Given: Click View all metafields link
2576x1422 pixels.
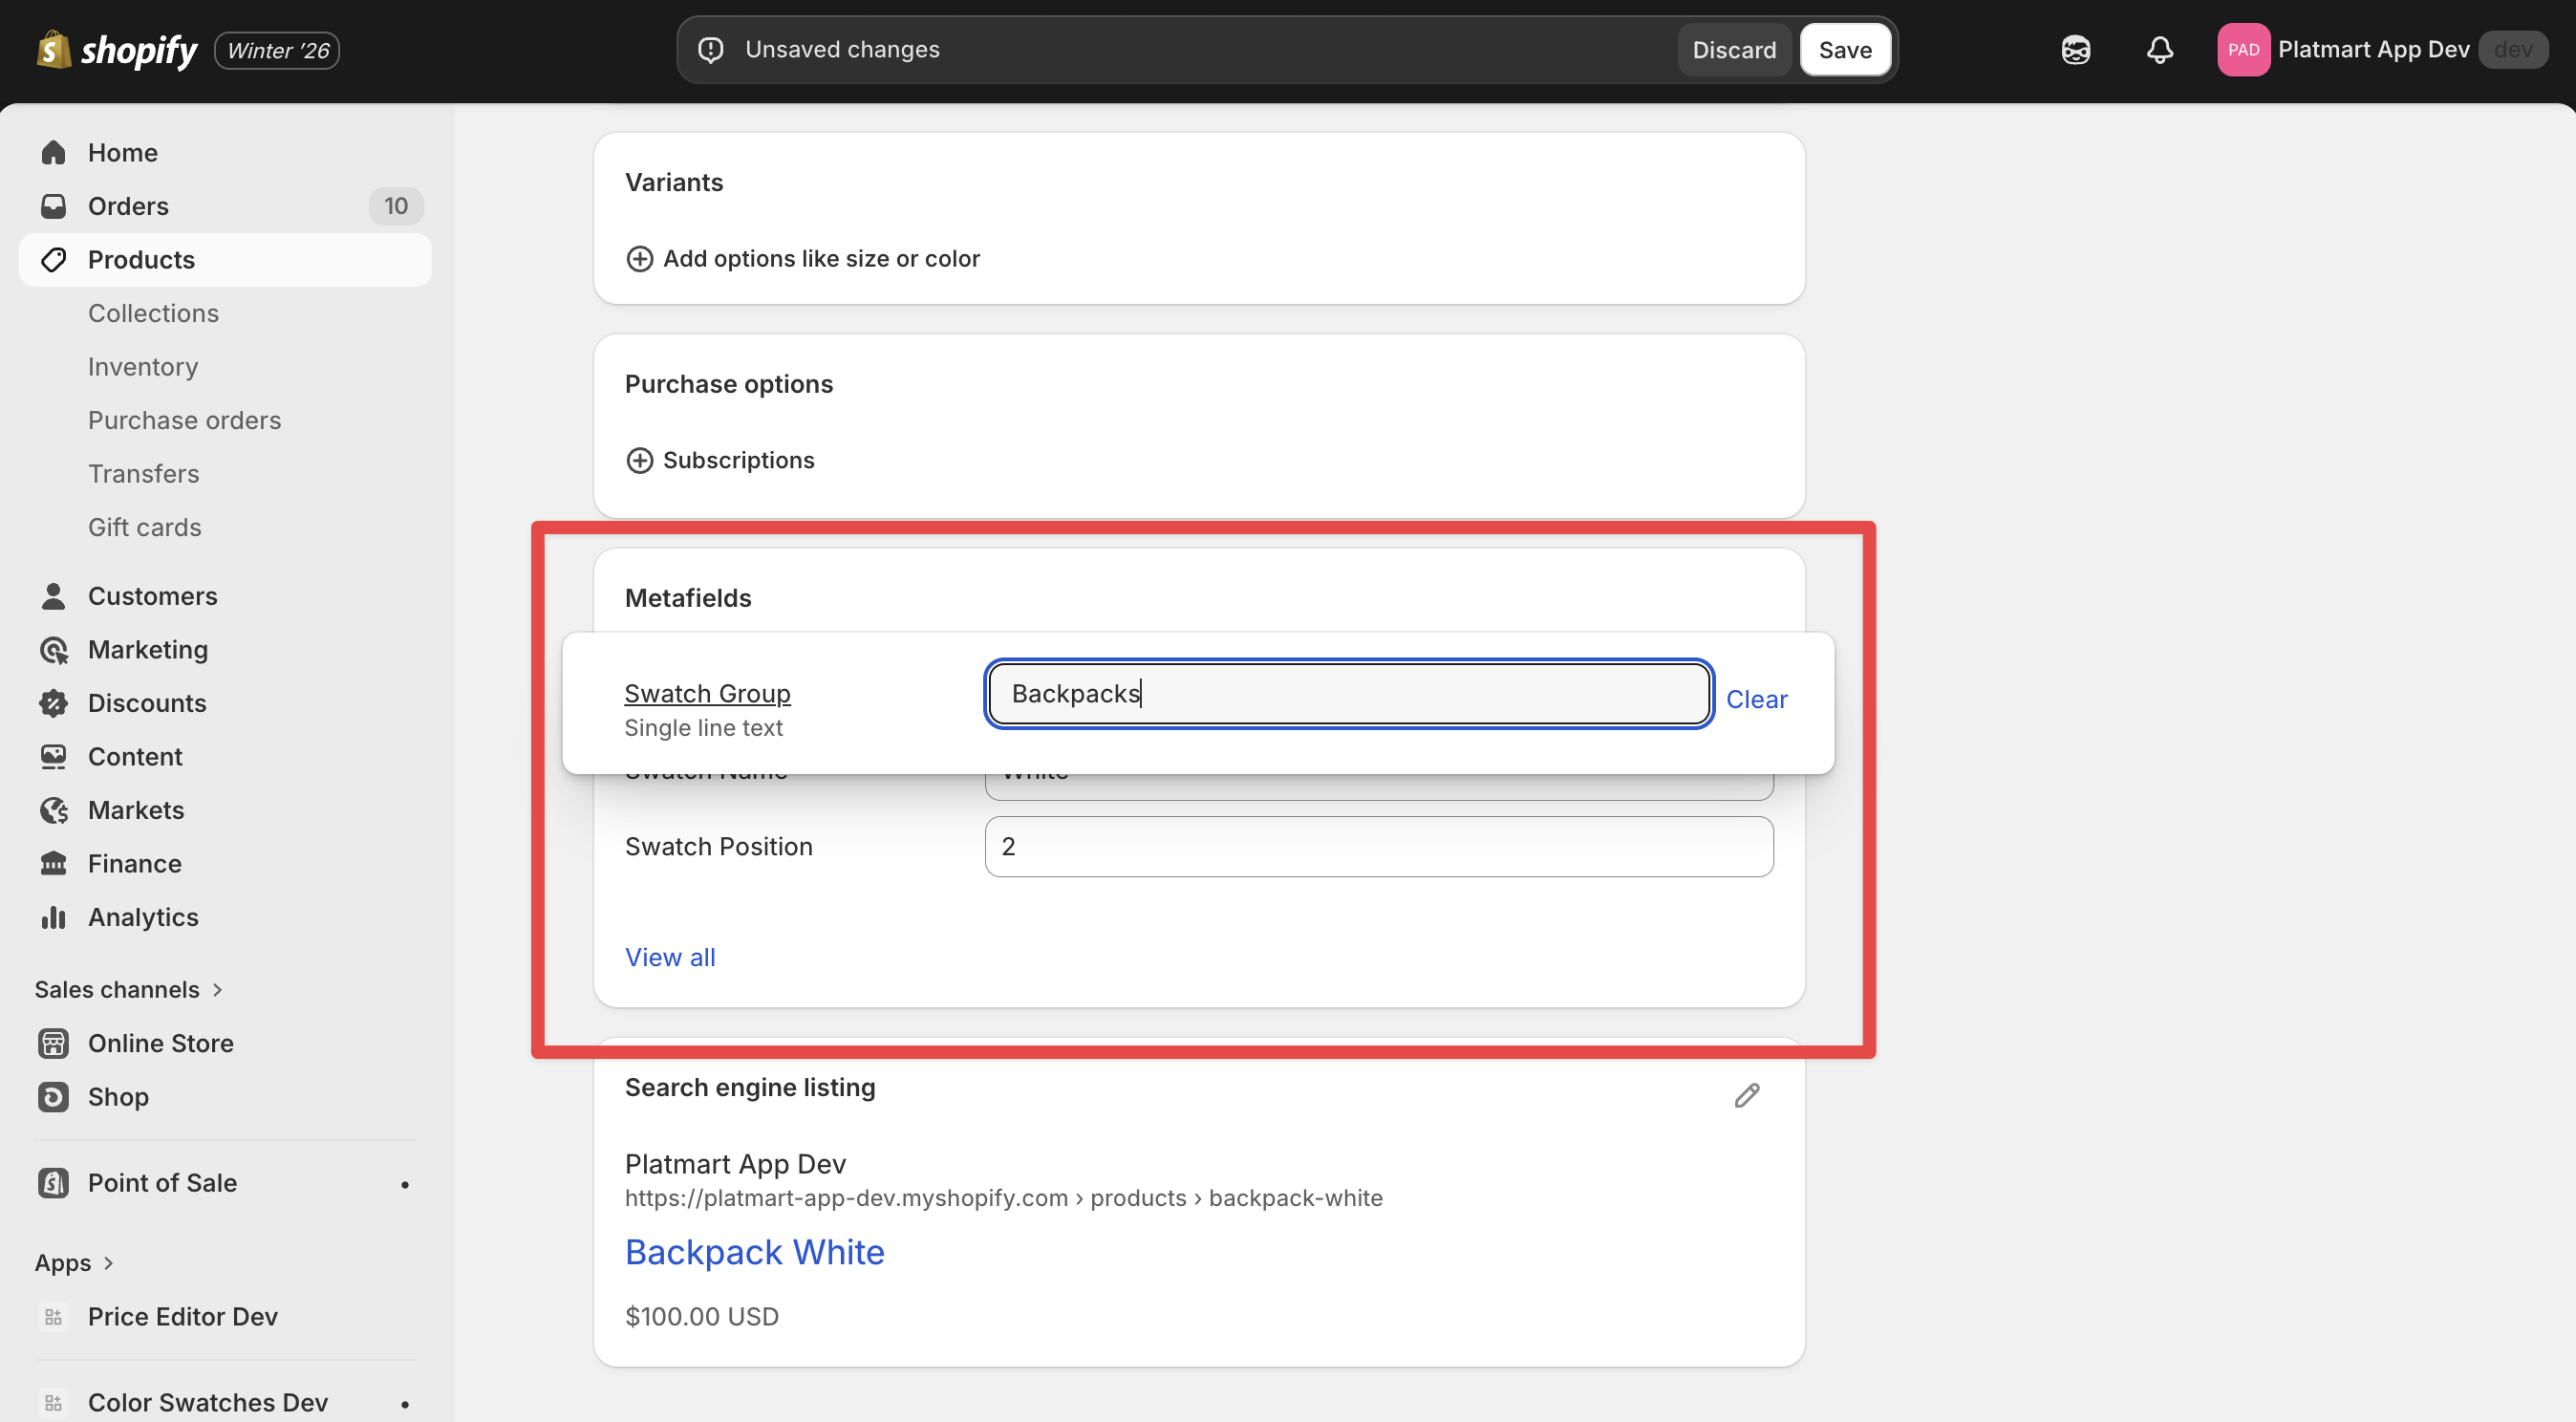Looking at the screenshot, I should (x=669, y=957).
